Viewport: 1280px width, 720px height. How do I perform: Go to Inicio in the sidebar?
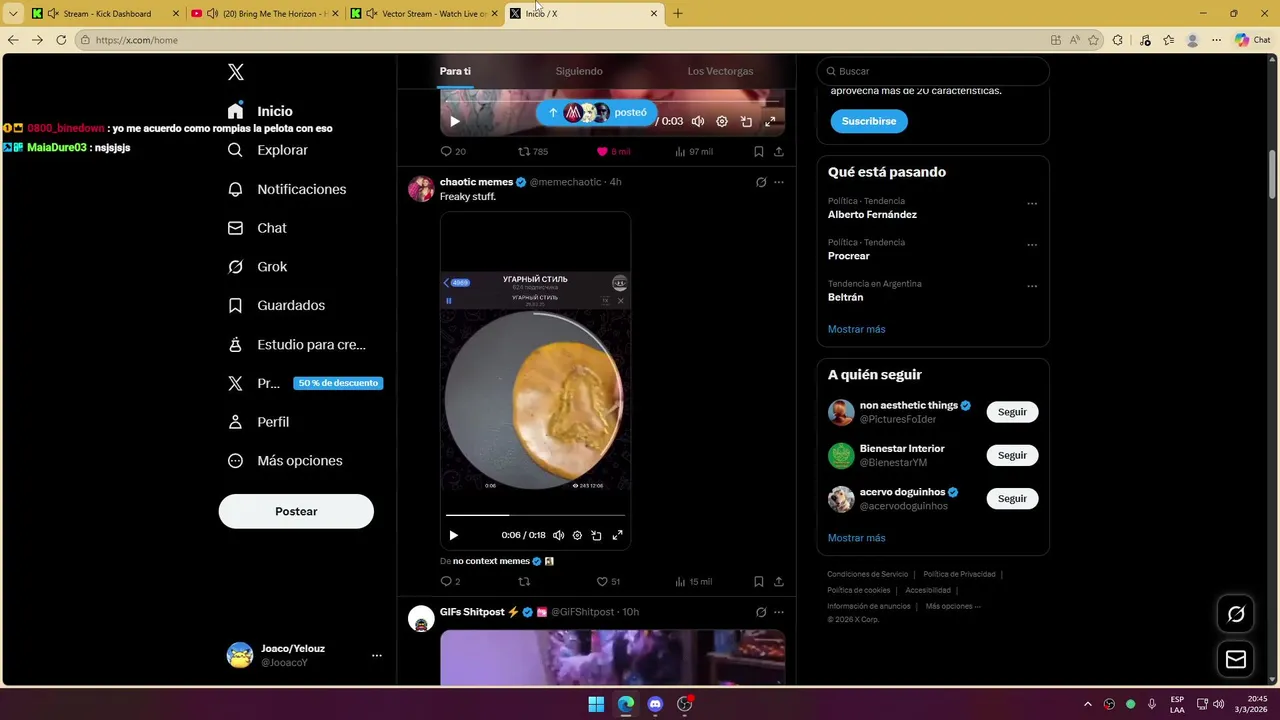click(260, 111)
